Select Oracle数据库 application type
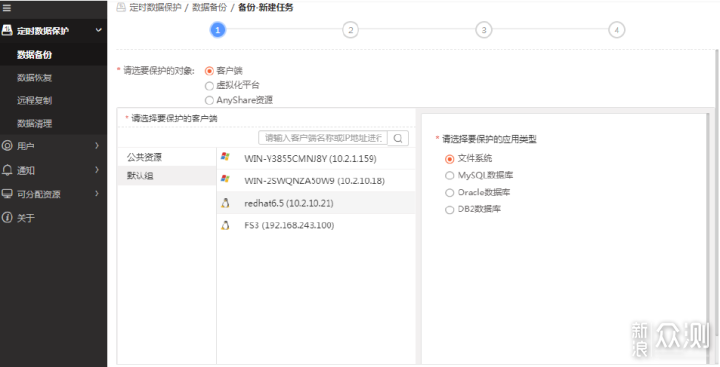The height and width of the screenshot is (367, 720). click(450, 193)
